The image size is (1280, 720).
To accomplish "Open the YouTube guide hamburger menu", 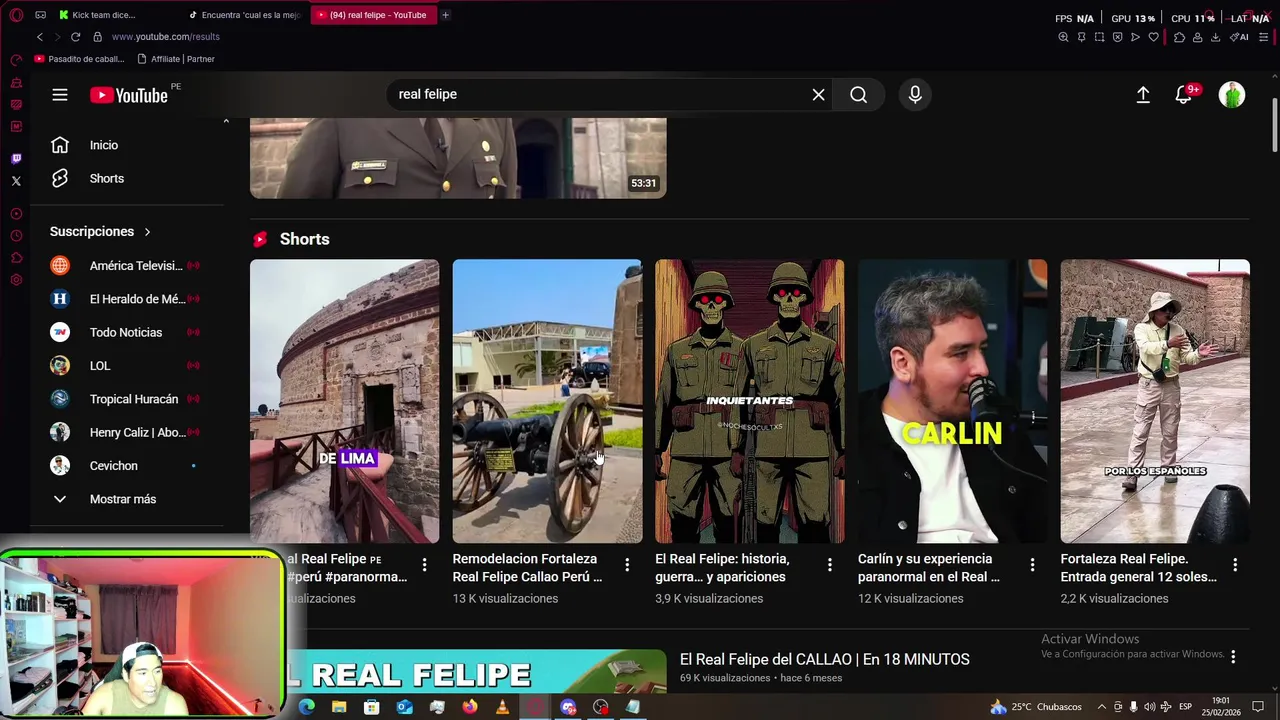I will click(x=60, y=94).
